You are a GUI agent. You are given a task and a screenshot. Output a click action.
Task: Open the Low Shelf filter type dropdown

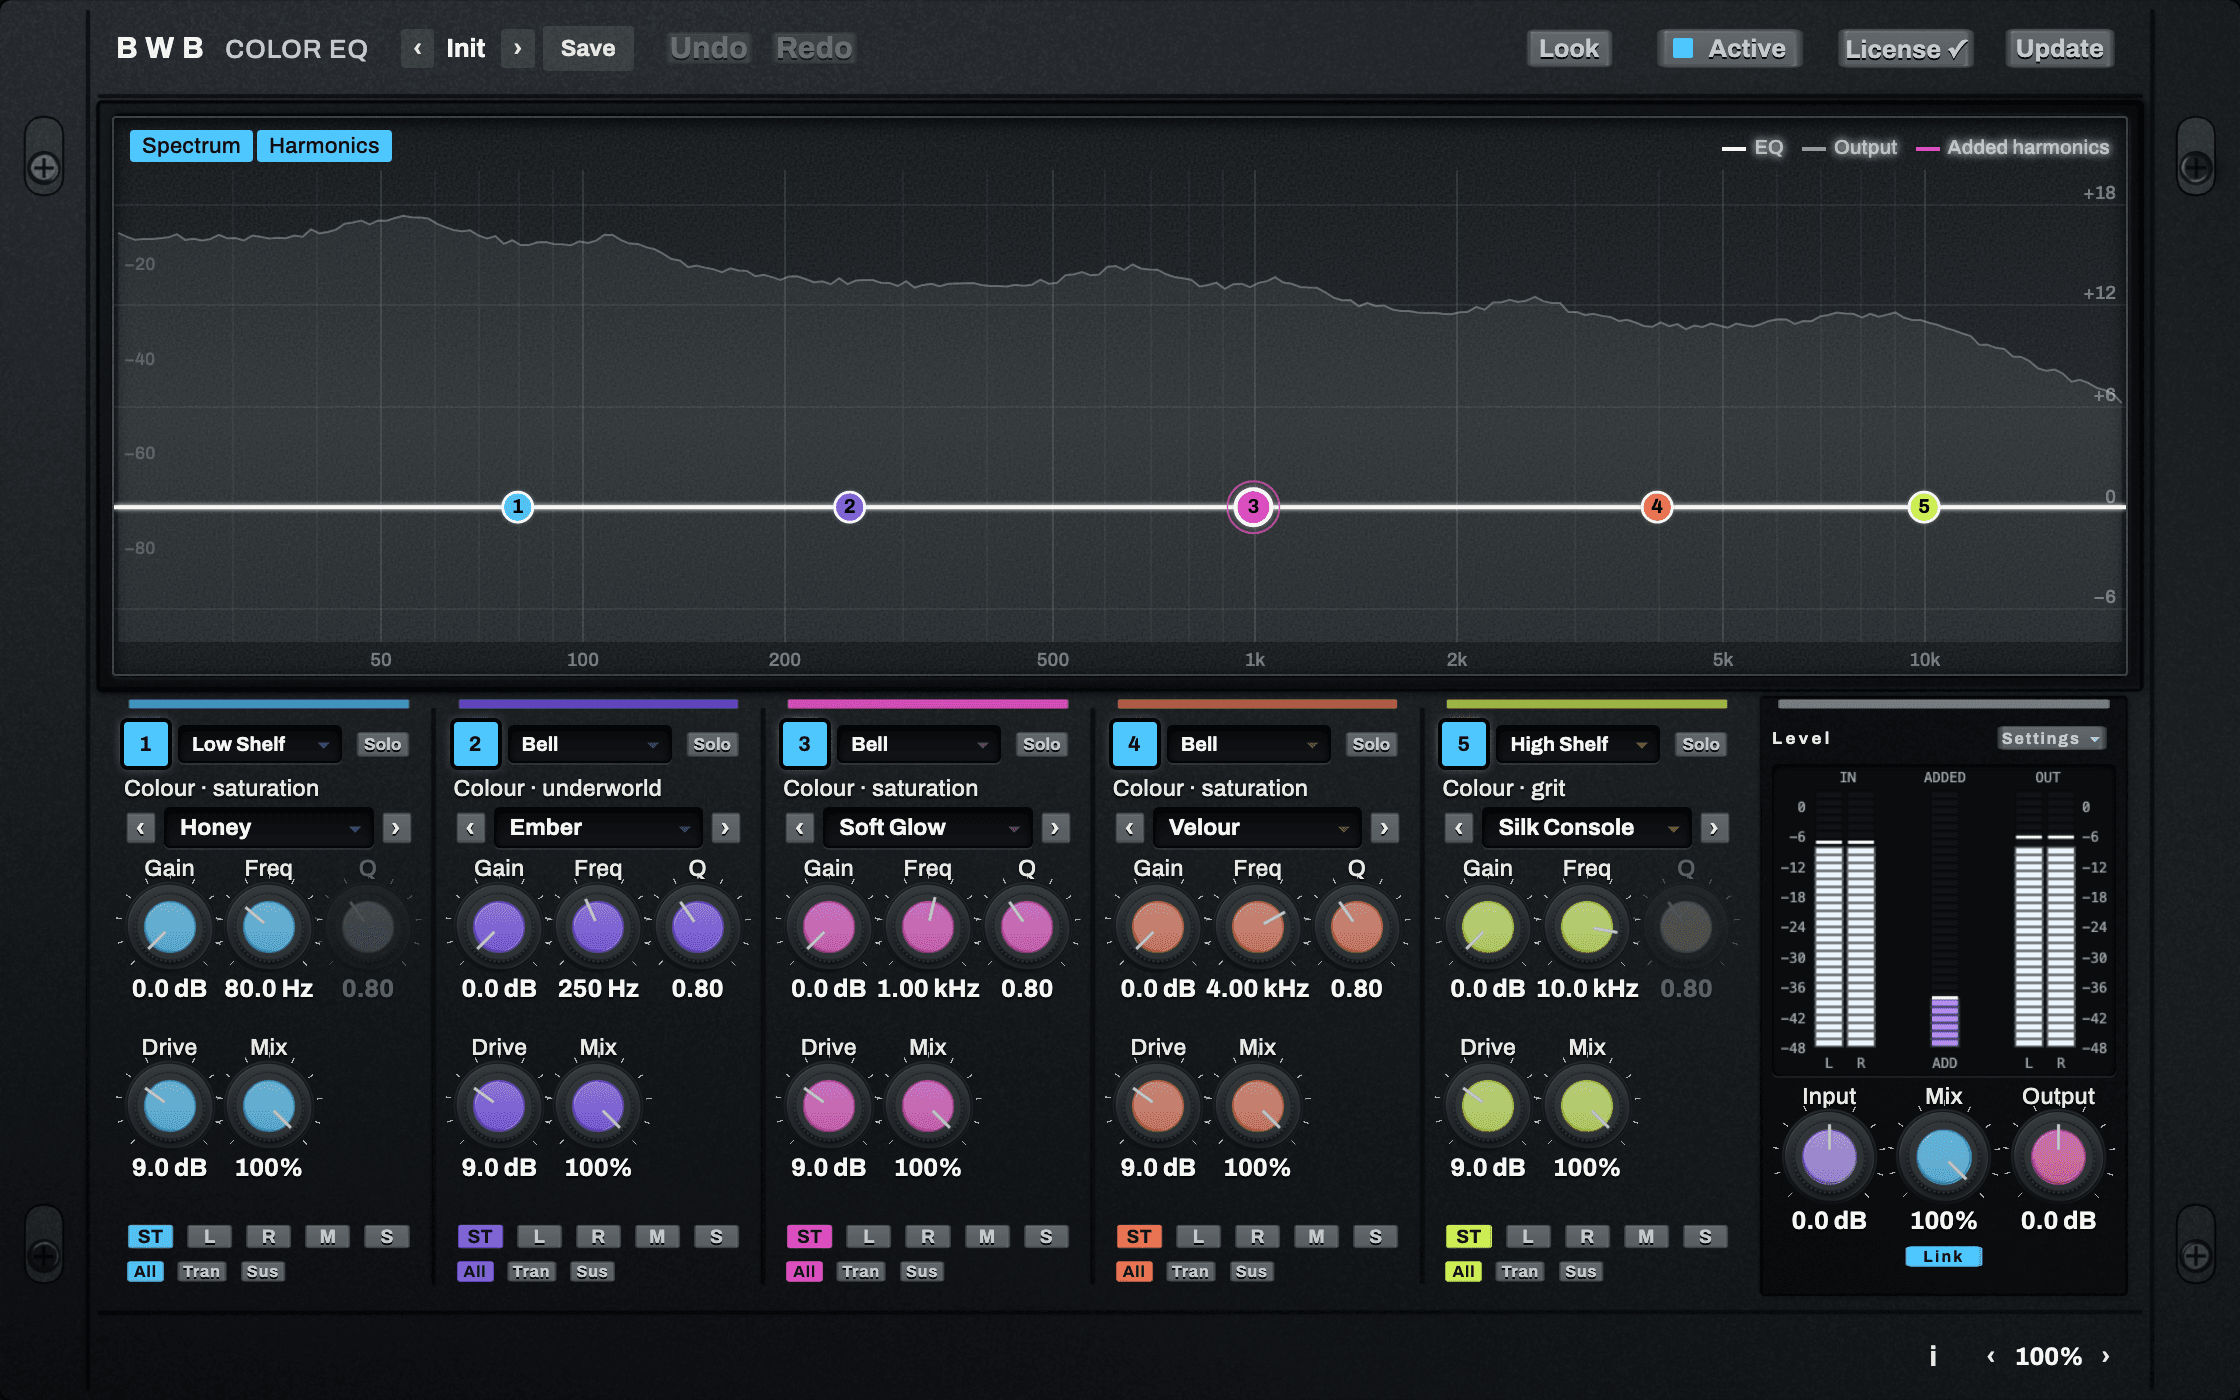pyautogui.click(x=260, y=744)
